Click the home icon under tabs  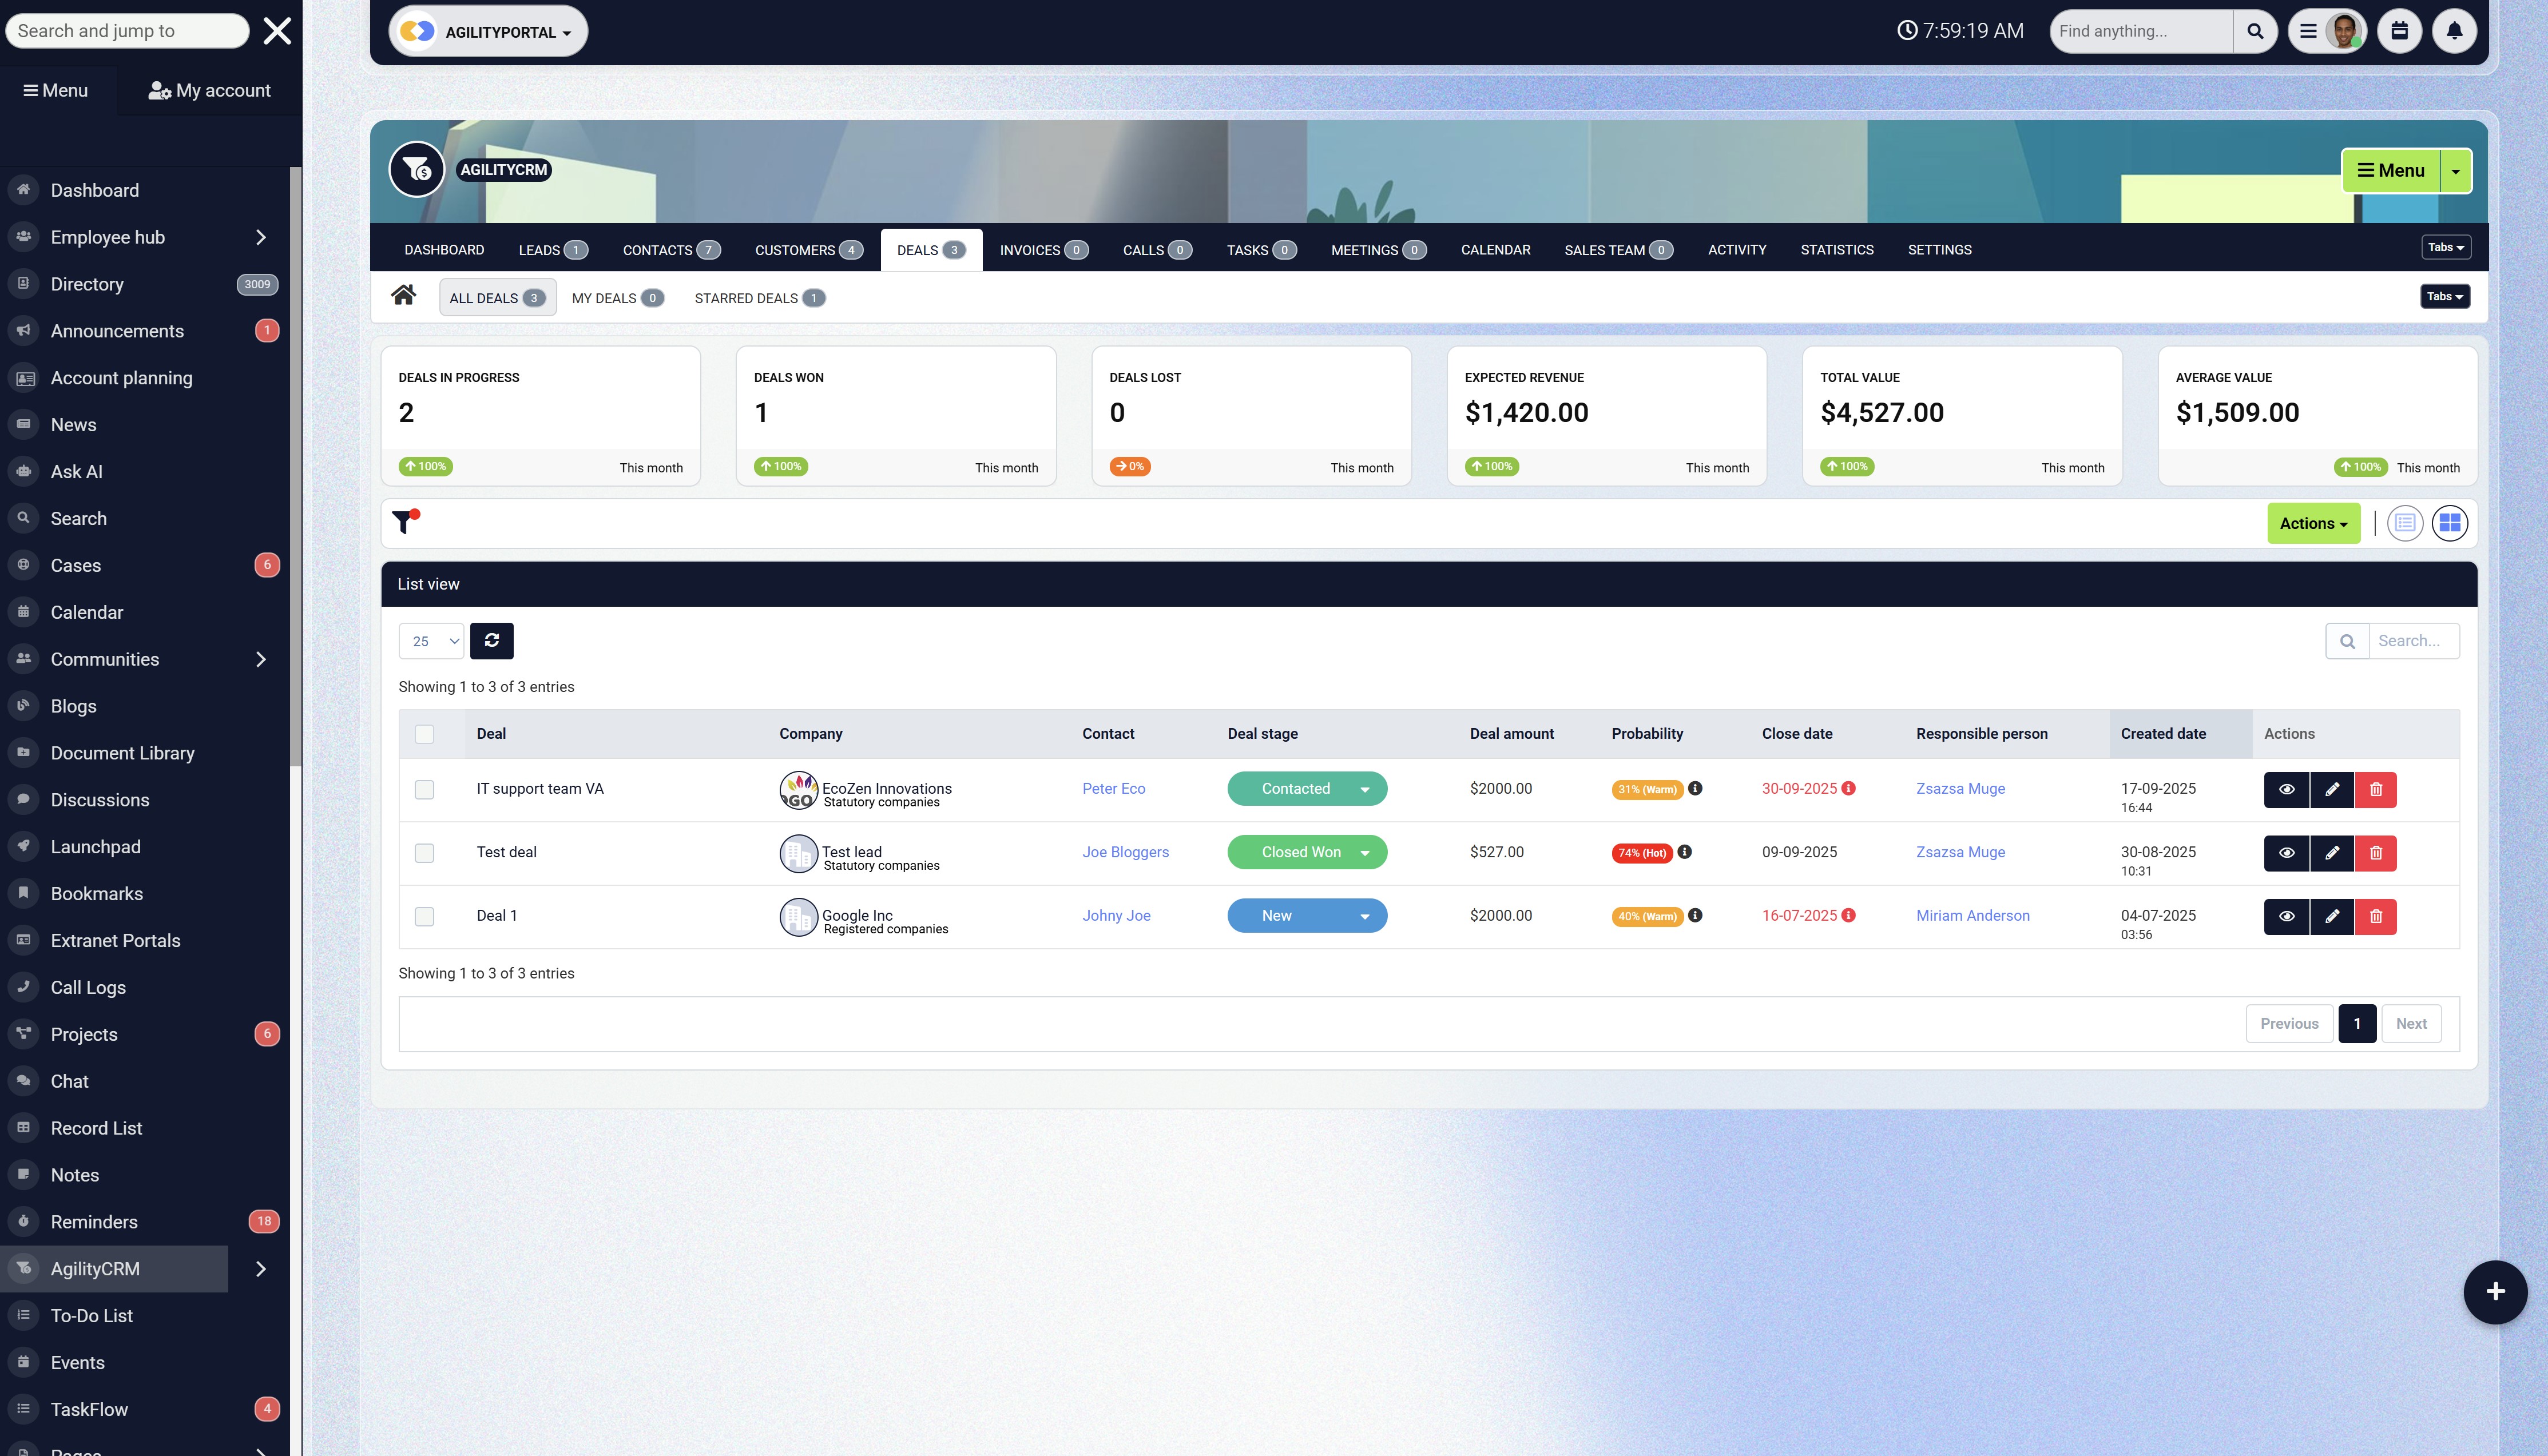pos(404,295)
